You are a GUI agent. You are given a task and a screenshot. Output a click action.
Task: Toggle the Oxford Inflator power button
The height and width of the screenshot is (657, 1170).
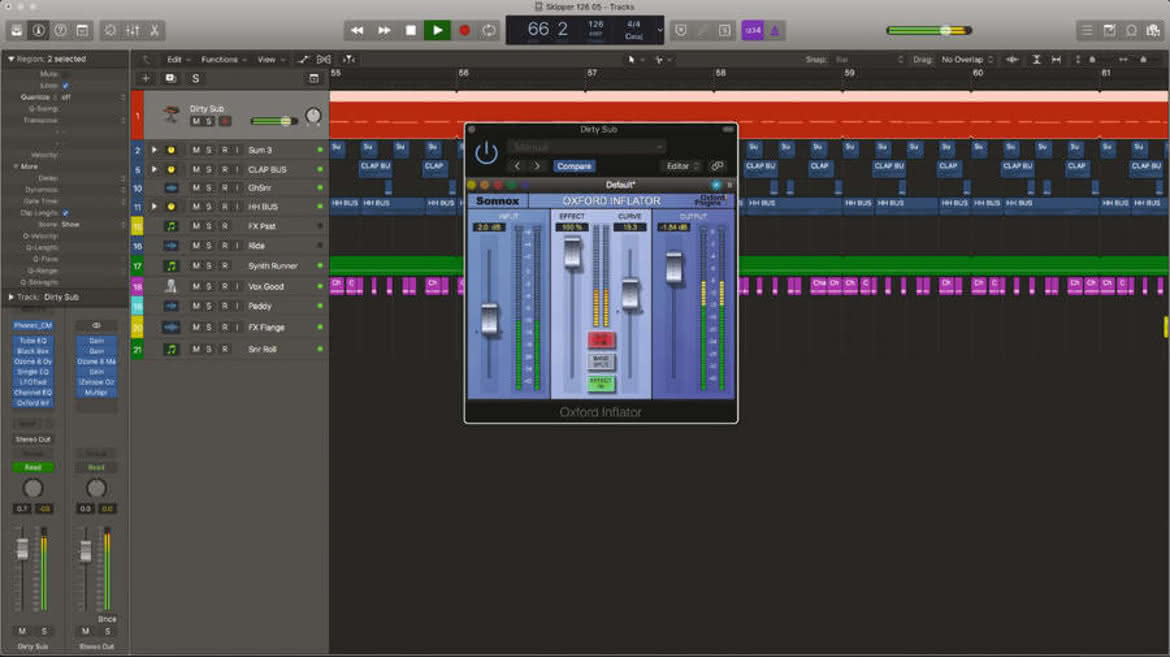pyautogui.click(x=486, y=153)
